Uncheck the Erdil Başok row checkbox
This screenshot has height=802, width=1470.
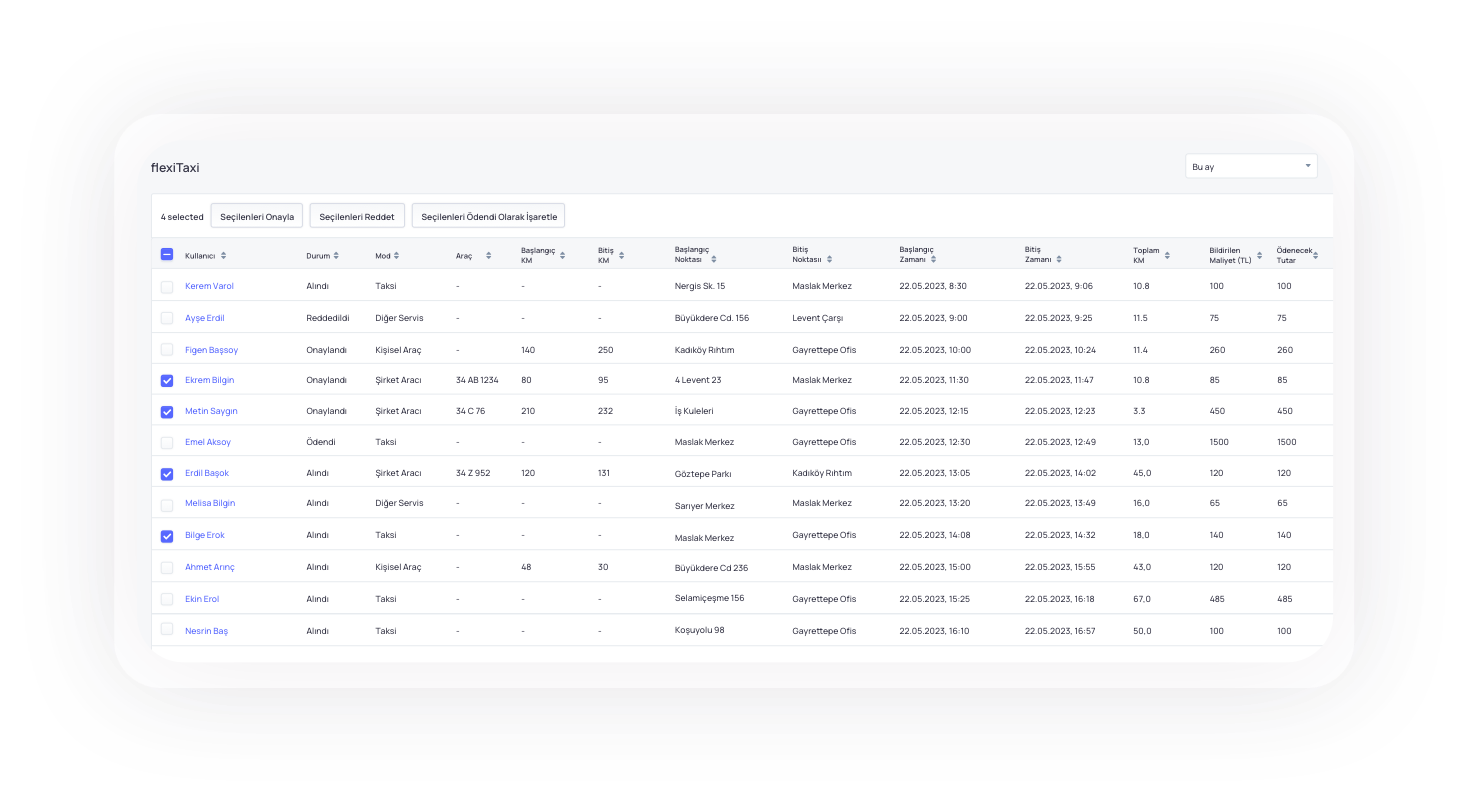click(x=167, y=474)
